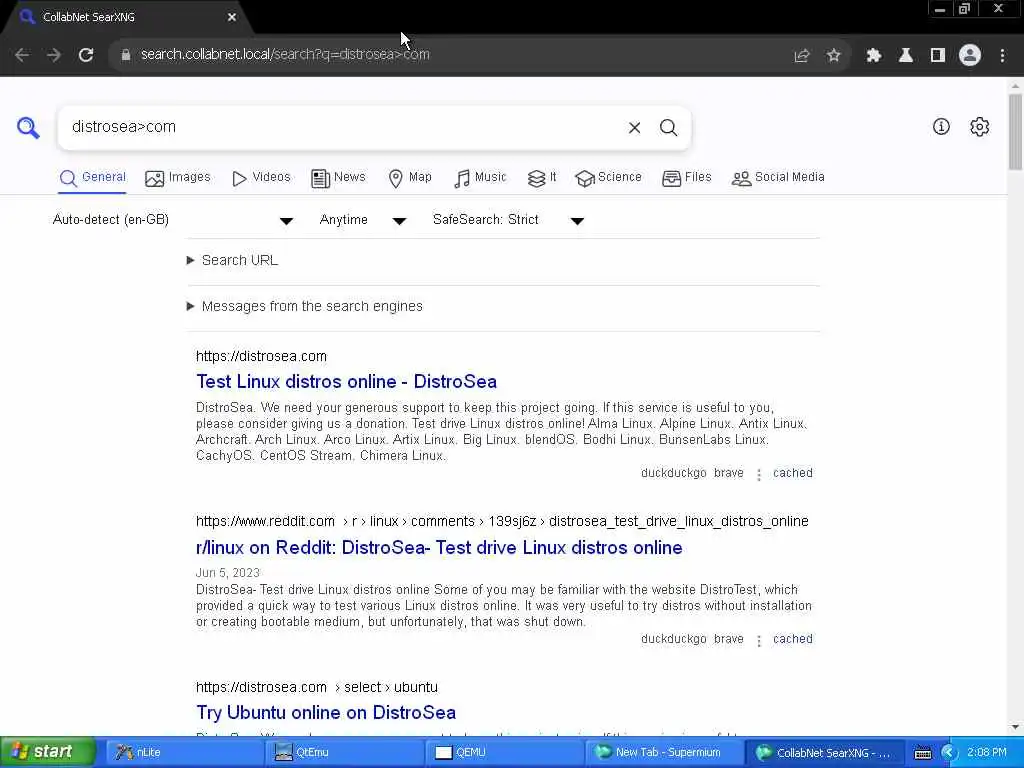Click the https://distrosea.com URL text
1024x768 pixels.
(261, 357)
